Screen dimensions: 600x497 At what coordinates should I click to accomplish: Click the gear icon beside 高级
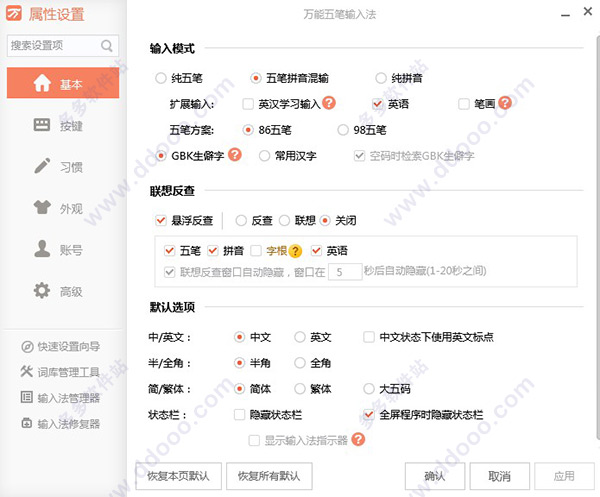coord(42,290)
